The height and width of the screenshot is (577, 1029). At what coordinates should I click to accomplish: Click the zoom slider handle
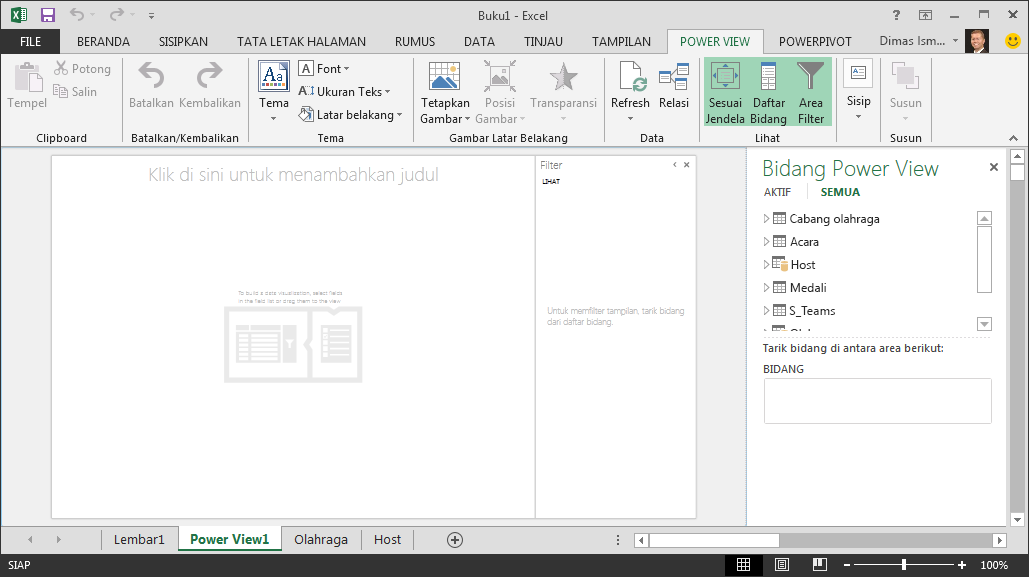pos(904,565)
